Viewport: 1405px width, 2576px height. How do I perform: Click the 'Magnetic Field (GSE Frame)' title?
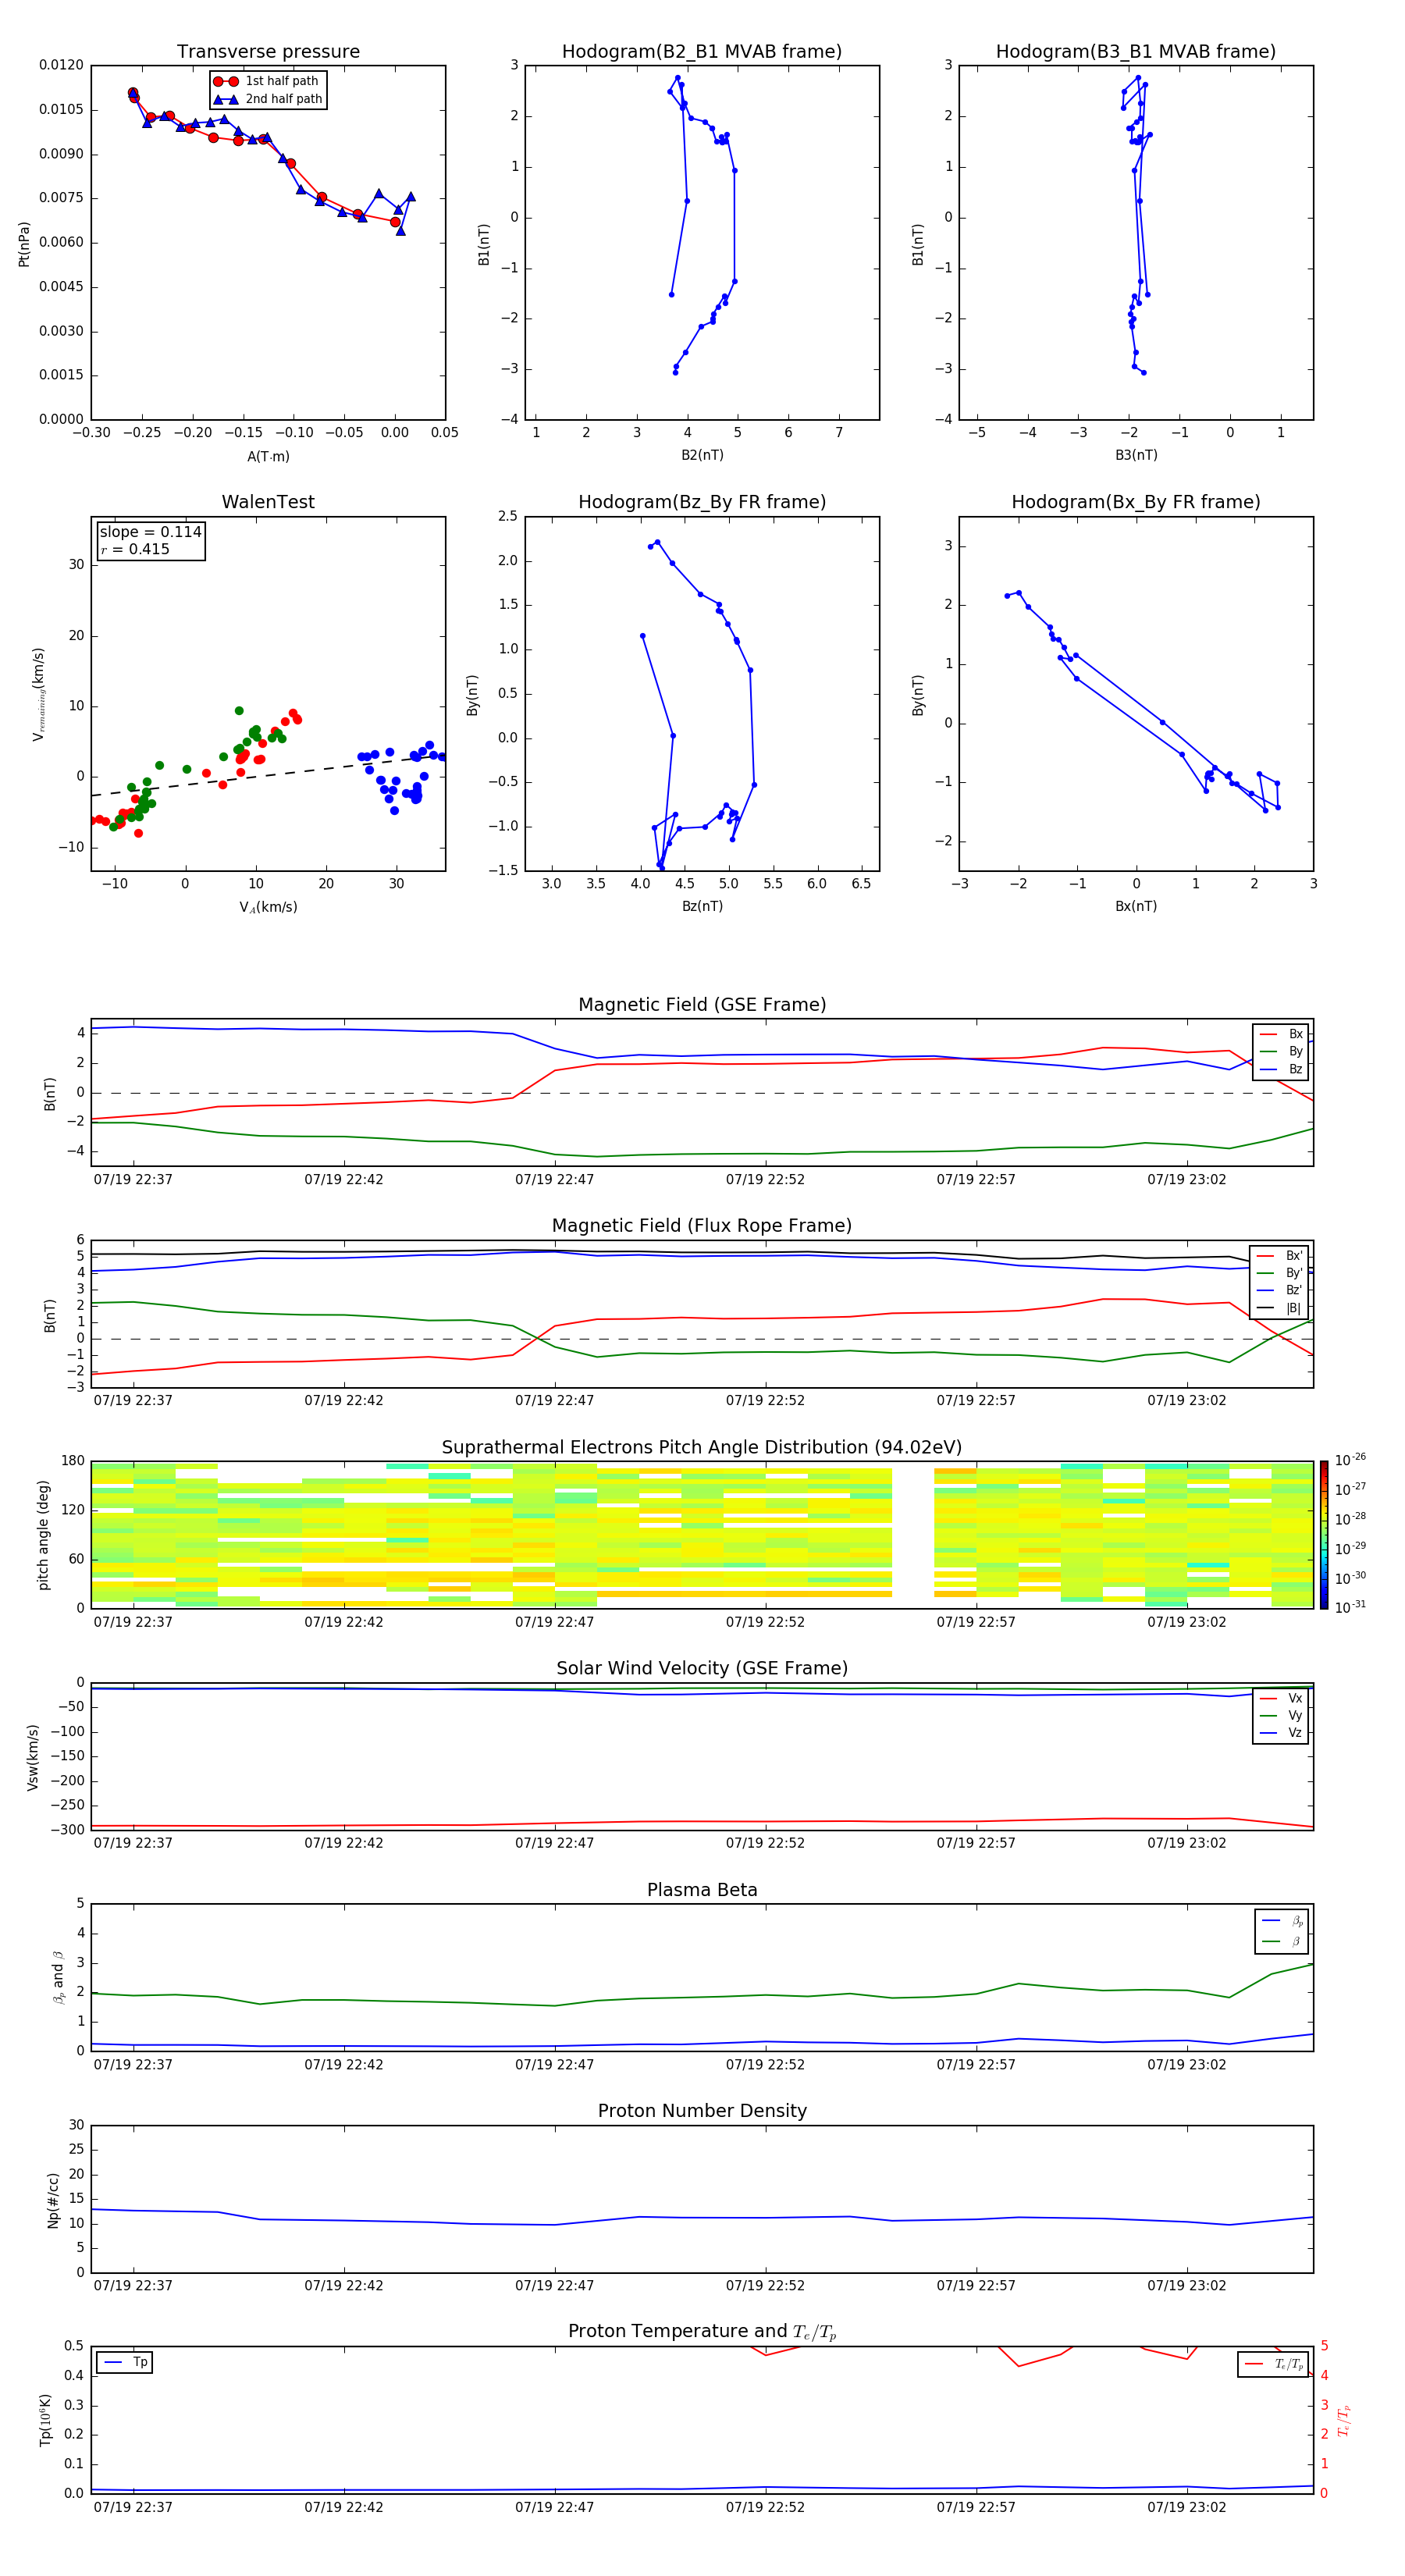(702, 1005)
